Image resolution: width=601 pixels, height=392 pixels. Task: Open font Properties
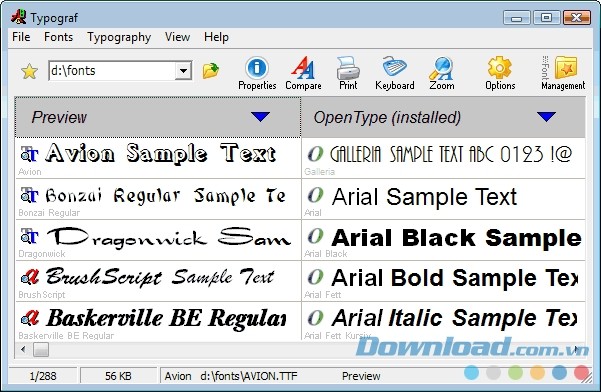click(257, 74)
